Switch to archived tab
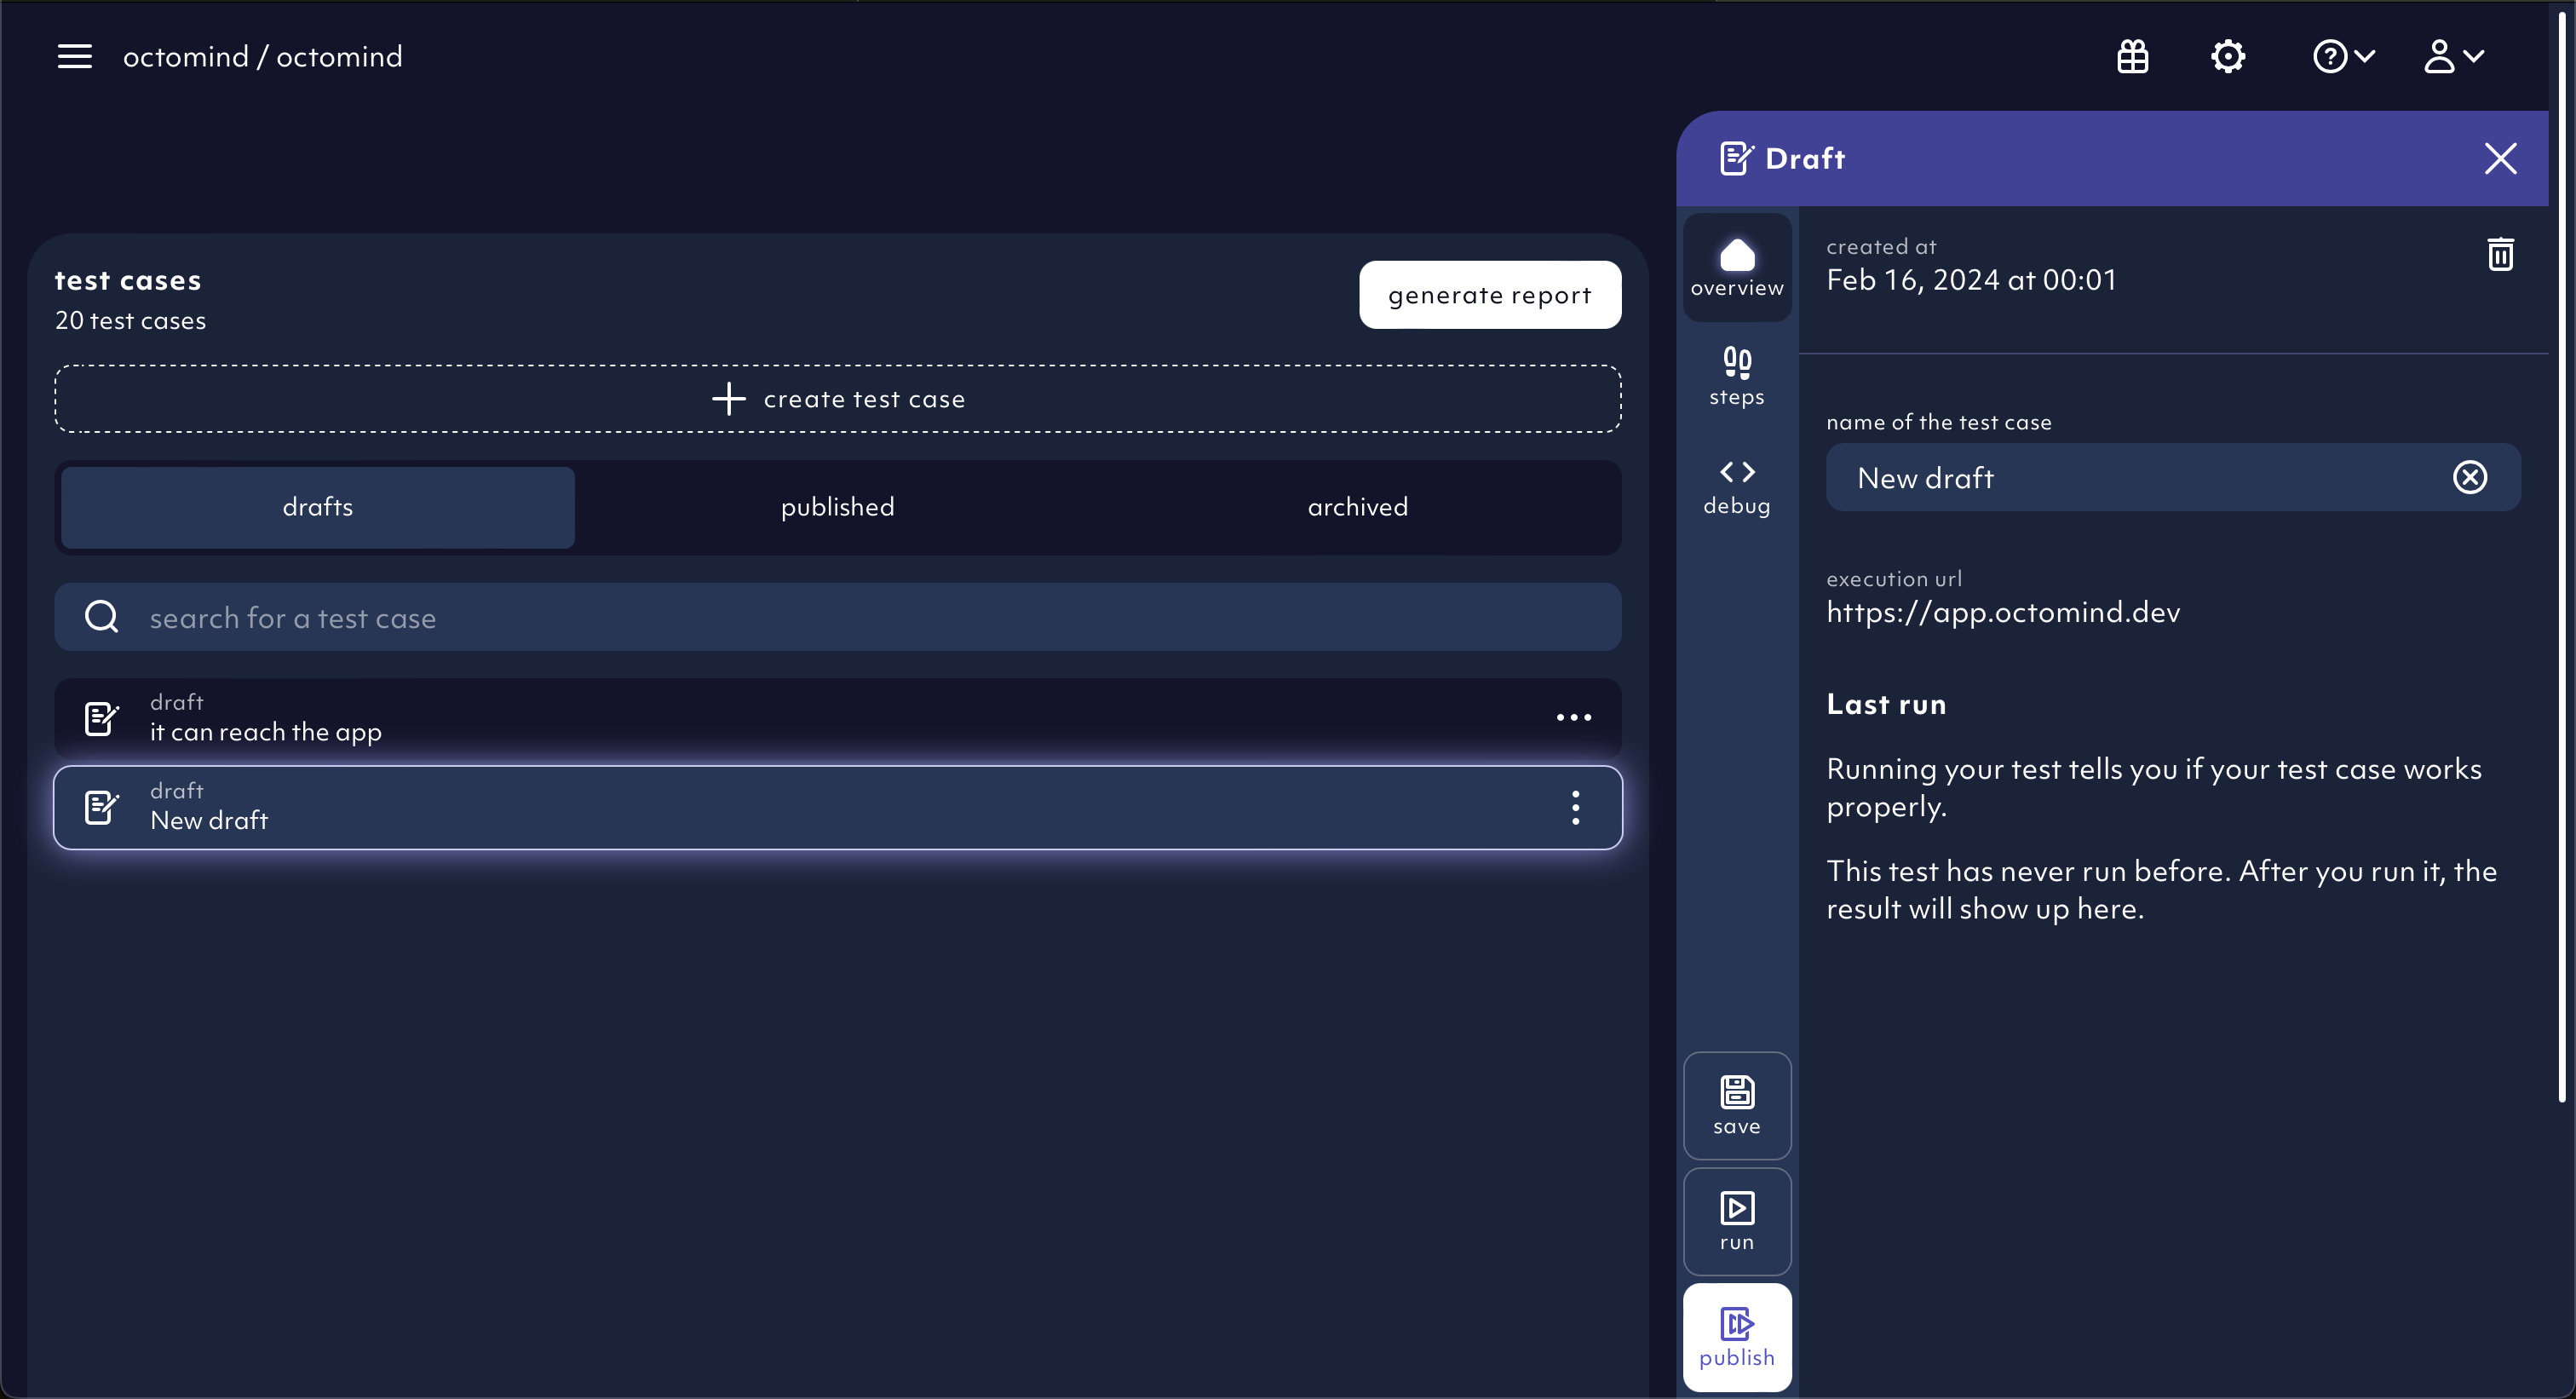The height and width of the screenshot is (1399, 2576). point(1357,507)
